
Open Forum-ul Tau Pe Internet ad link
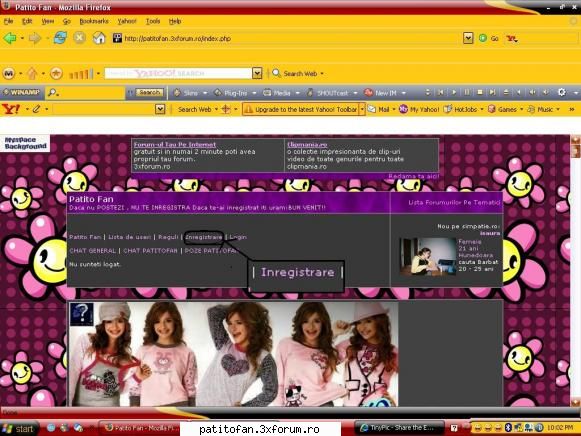pyautogui.click(x=175, y=144)
